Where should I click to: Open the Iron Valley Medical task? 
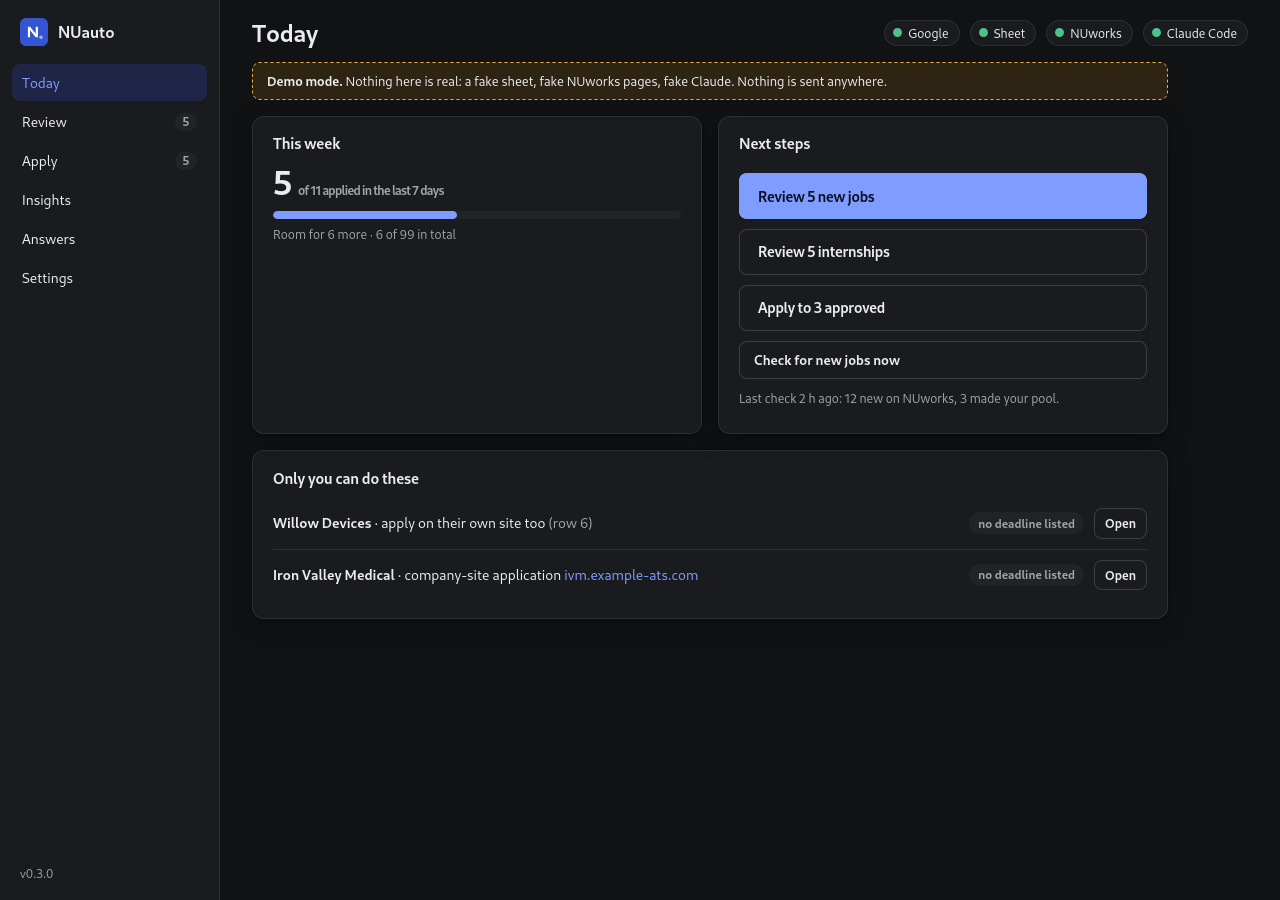(x=1120, y=575)
